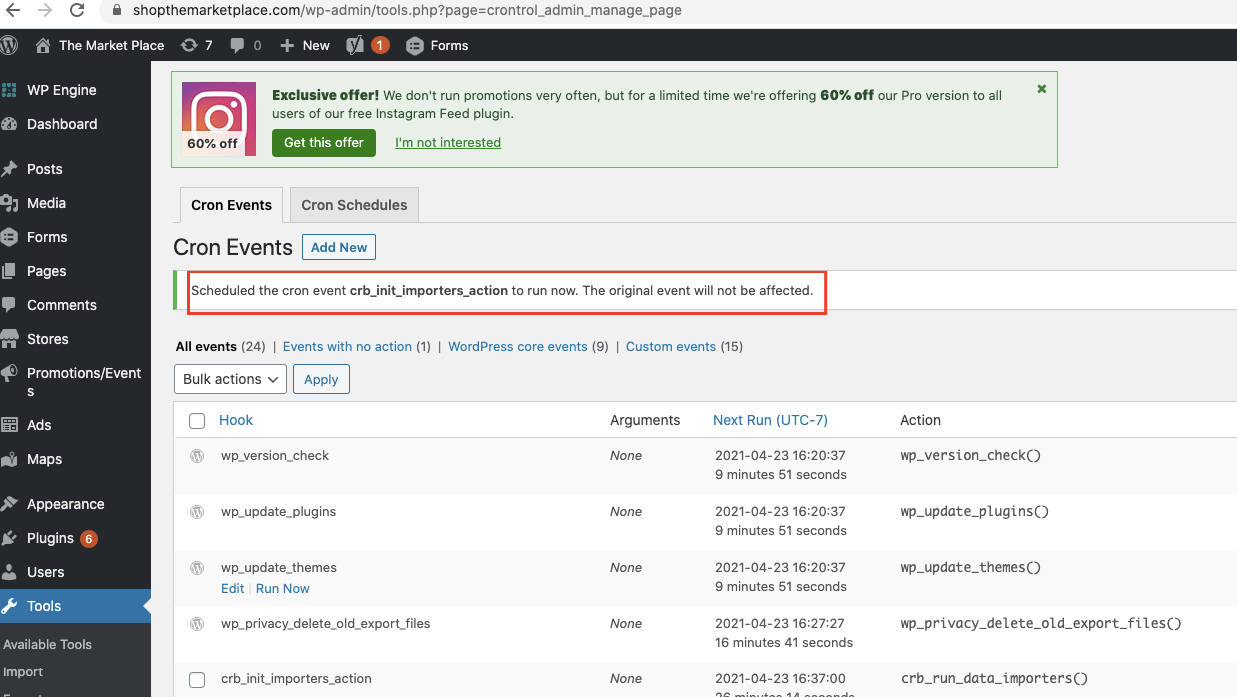Click Run Now under wp_update_themes
This screenshot has width=1237, height=697.
pos(282,588)
